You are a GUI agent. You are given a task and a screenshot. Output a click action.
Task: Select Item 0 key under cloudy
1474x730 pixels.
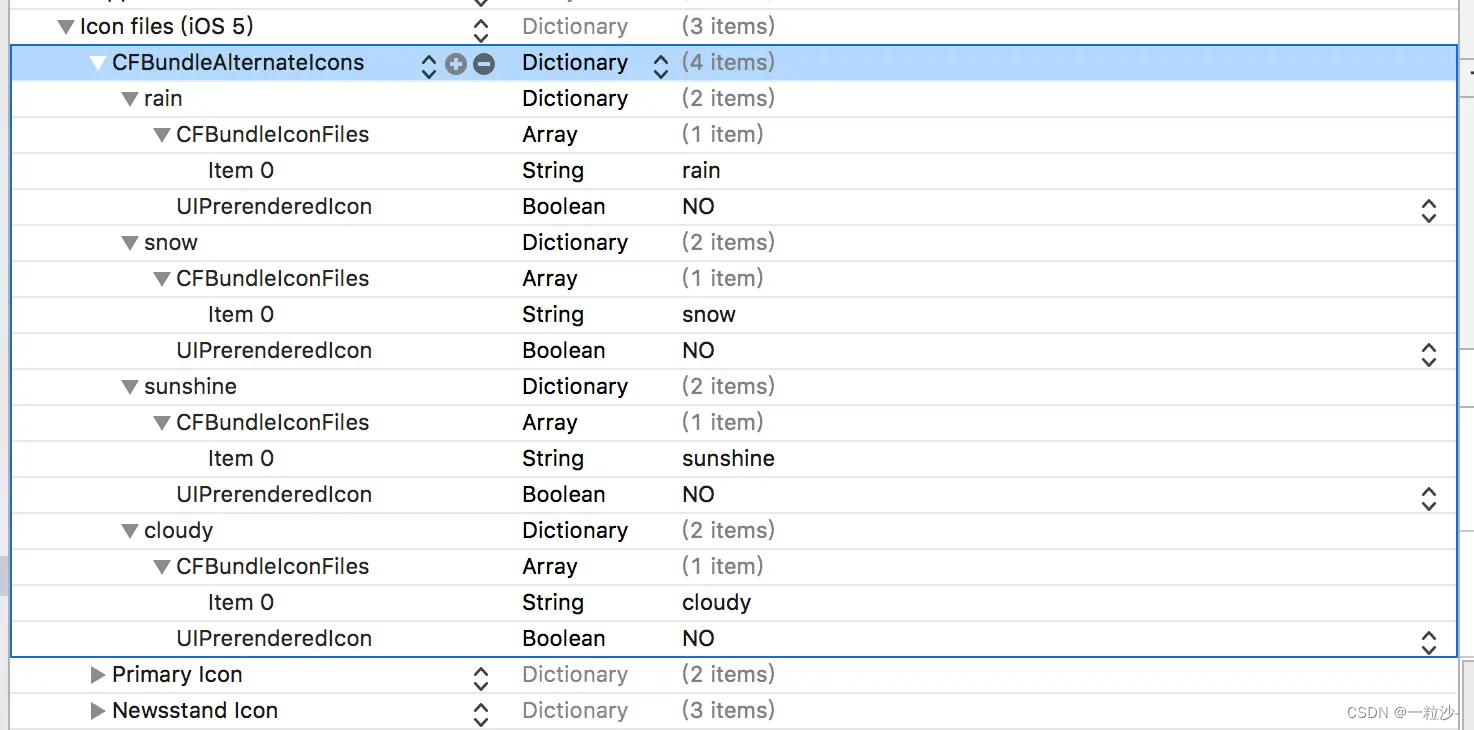coord(241,603)
